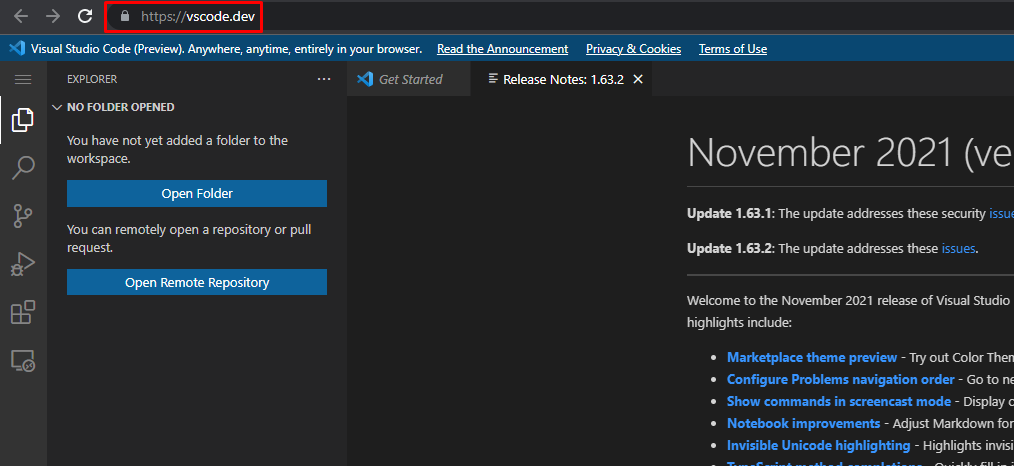Collapse the No Folder Opened section
Screen dimensions: 1014x466
coord(57,107)
